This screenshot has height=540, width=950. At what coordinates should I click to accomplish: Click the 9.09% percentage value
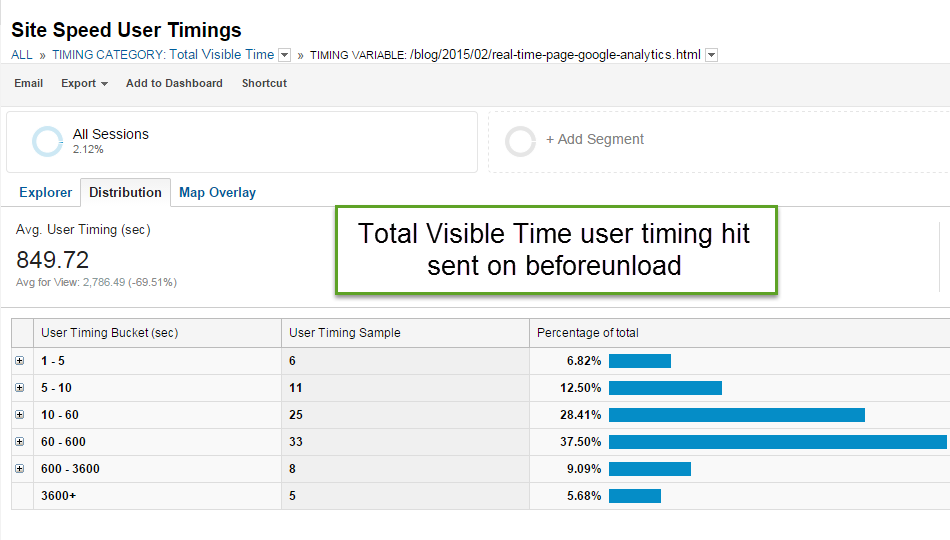[584, 468]
